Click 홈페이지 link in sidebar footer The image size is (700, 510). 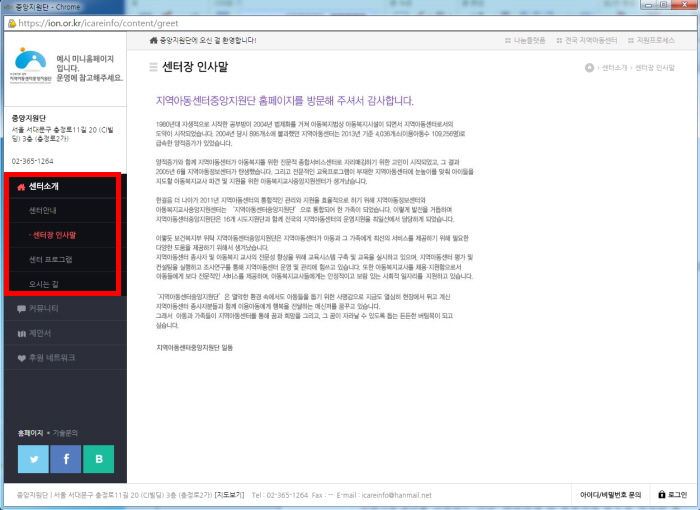(30, 433)
